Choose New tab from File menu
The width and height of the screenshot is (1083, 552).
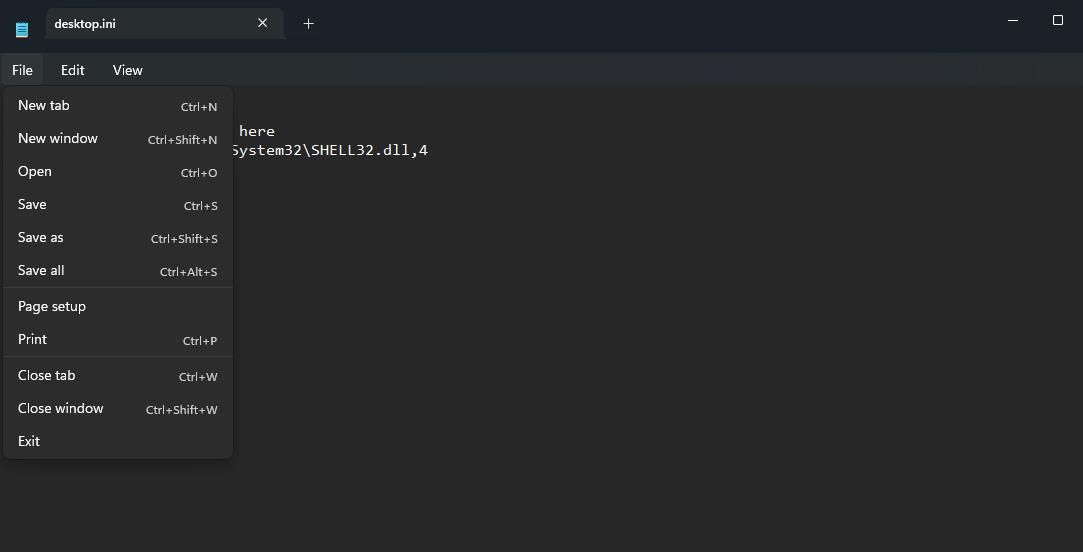44,105
